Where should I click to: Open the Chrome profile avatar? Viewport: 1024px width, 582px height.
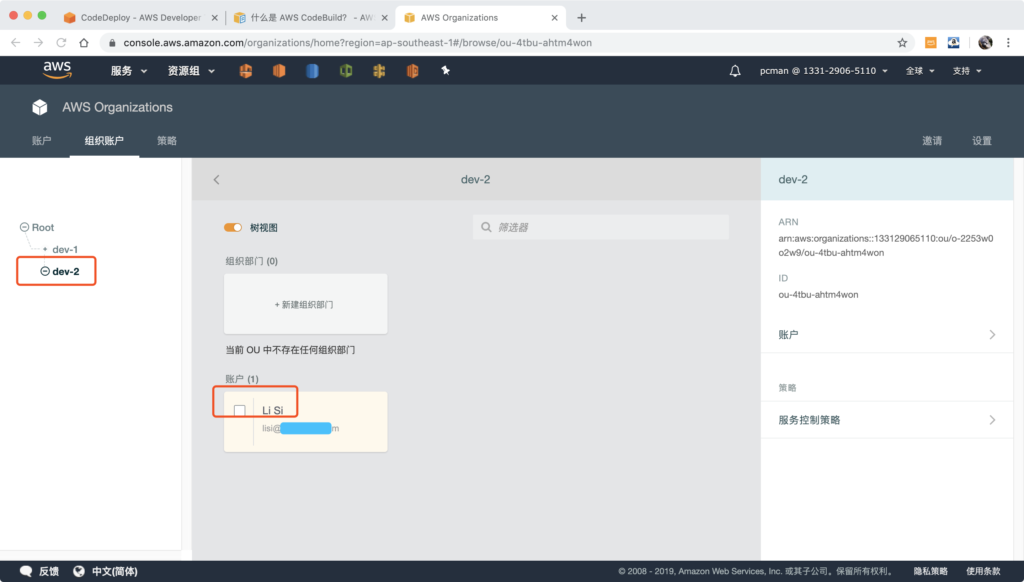[x=985, y=42]
